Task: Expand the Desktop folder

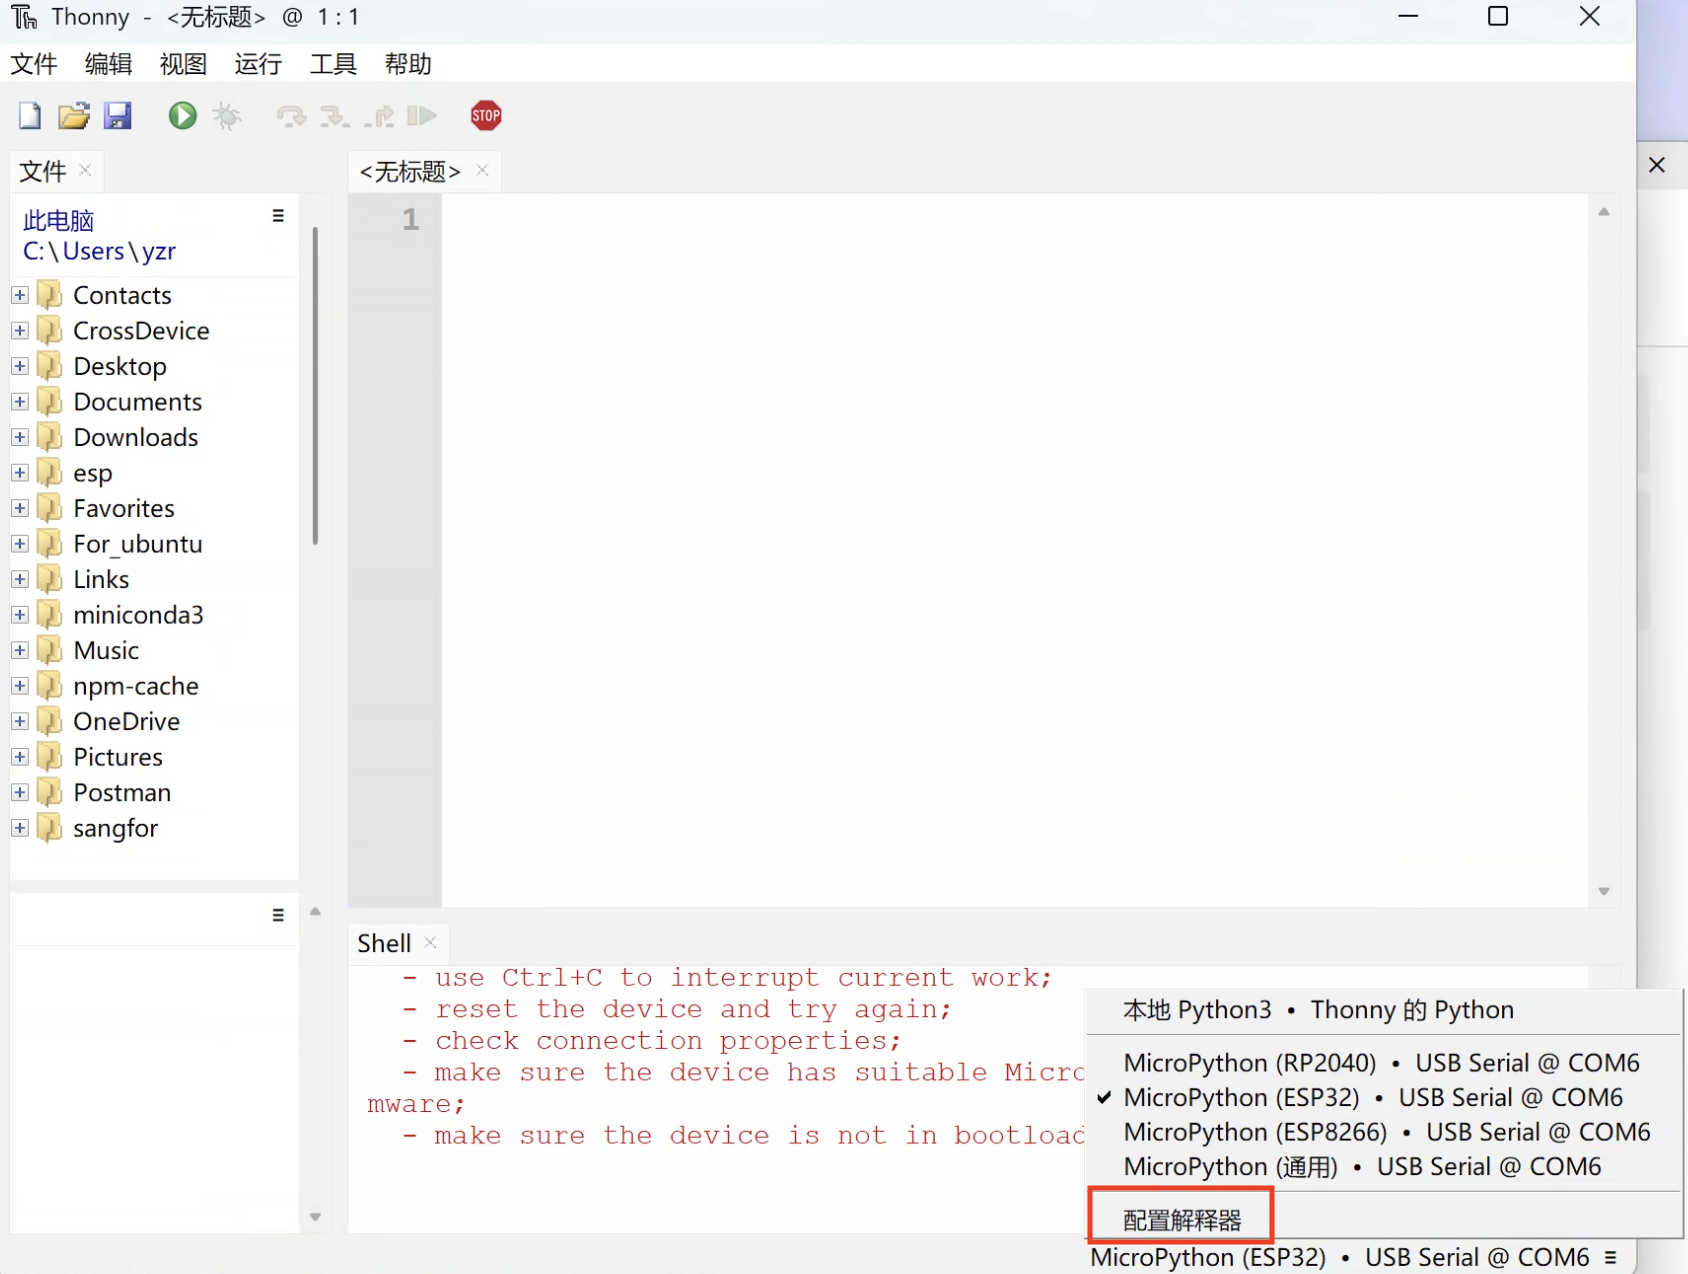Action: [x=19, y=365]
